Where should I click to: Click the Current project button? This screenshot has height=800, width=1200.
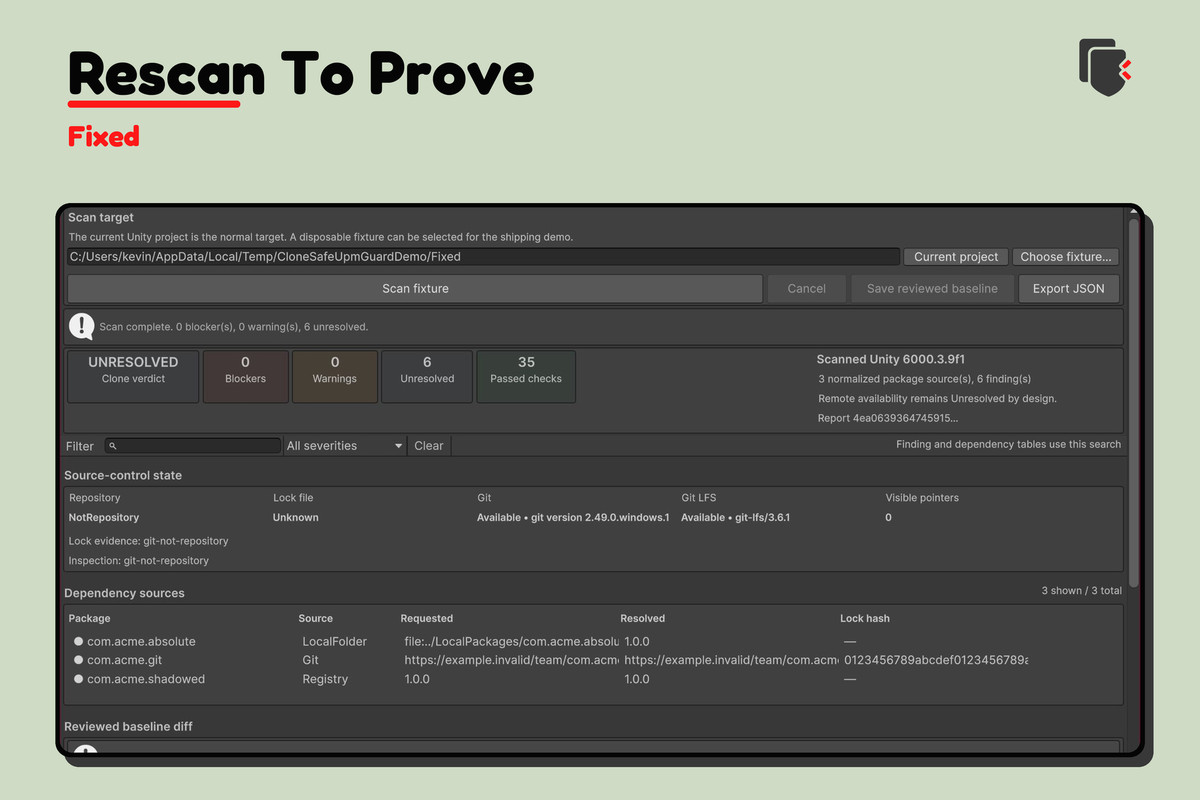pyautogui.click(x=956, y=257)
